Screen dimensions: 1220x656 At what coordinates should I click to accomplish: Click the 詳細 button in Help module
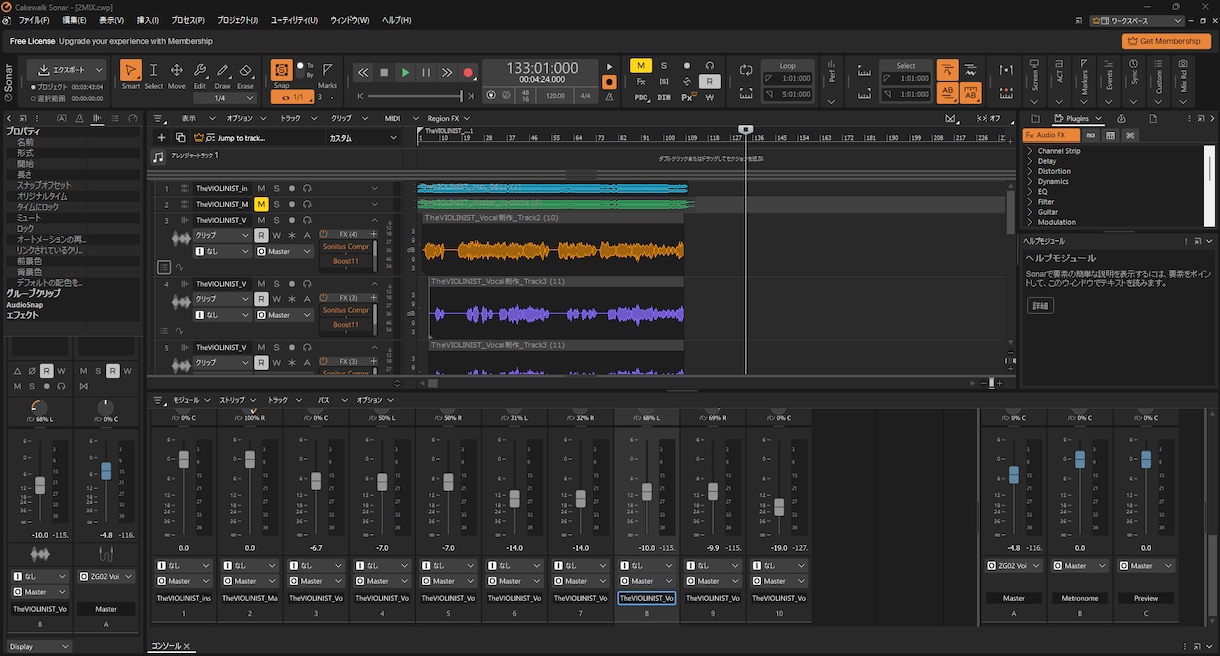tap(1040, 306)
